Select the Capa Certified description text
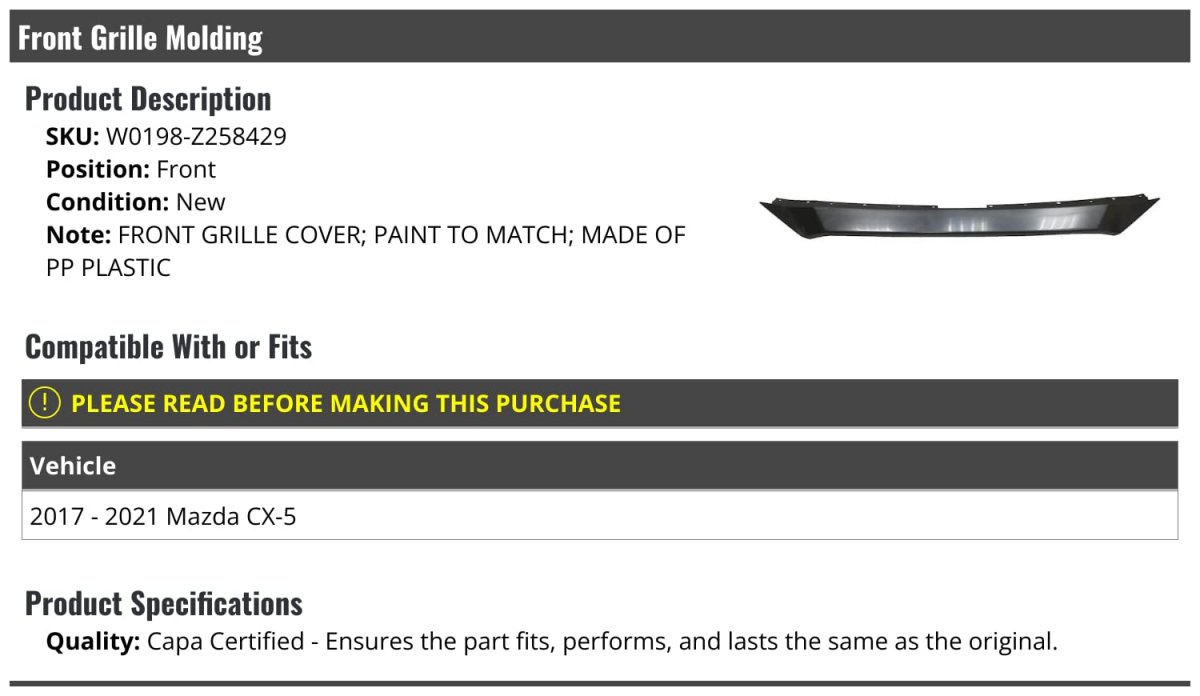 click(x=602, y=641)
